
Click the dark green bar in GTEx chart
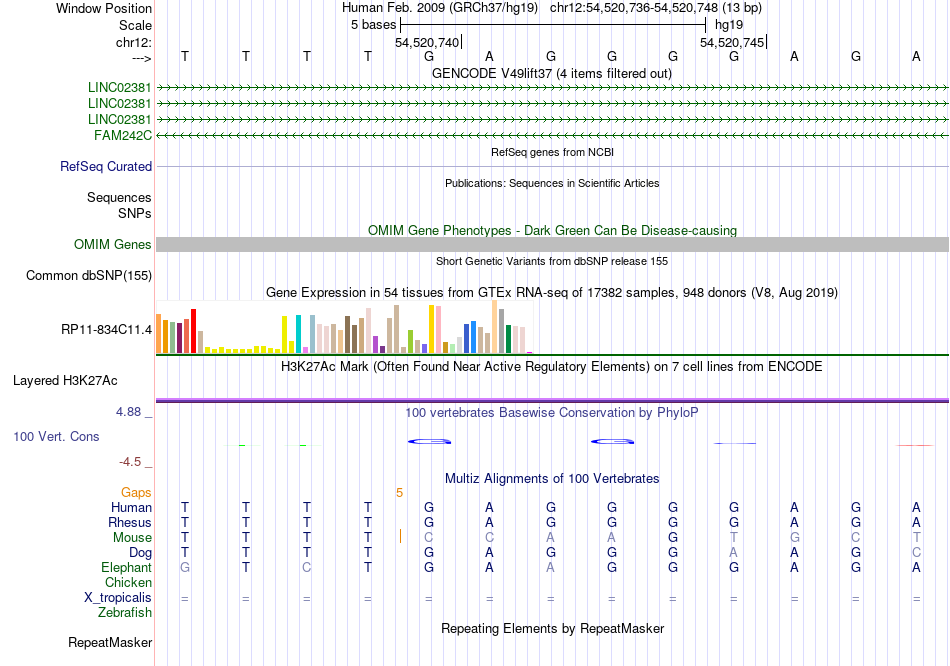(x=508, y=339)
